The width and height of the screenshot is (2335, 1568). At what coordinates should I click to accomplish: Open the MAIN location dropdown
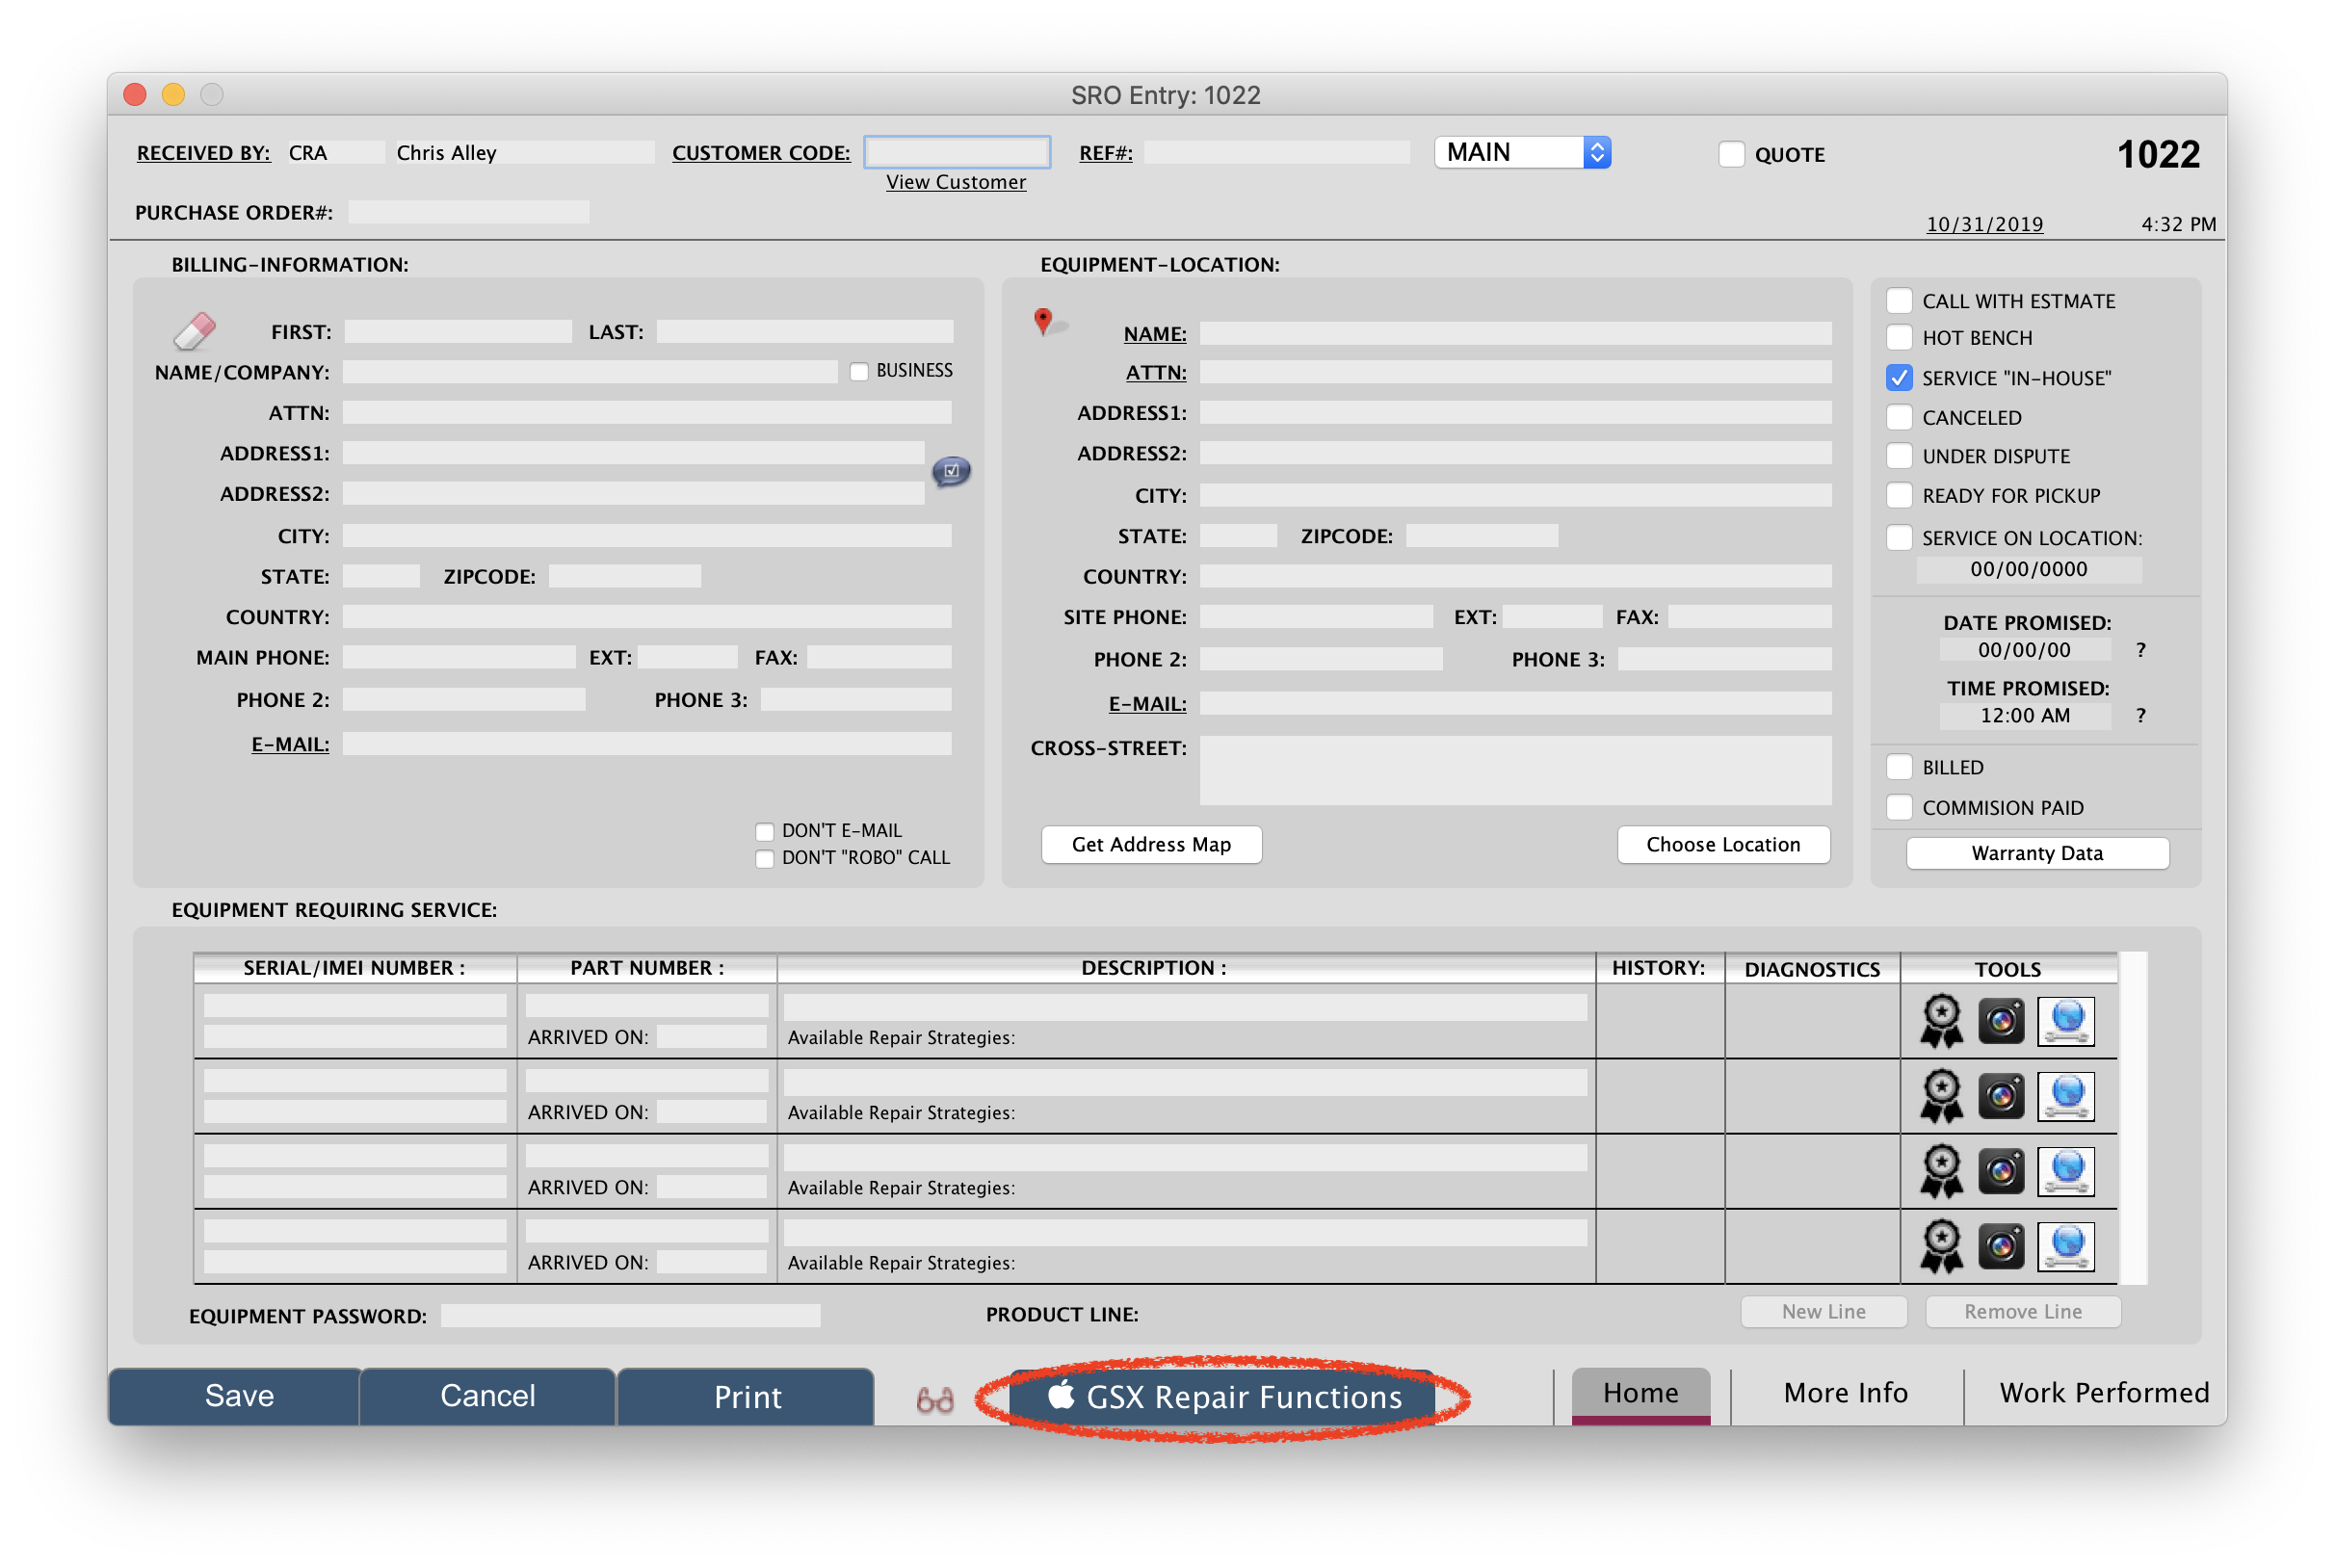point(1521,152)
